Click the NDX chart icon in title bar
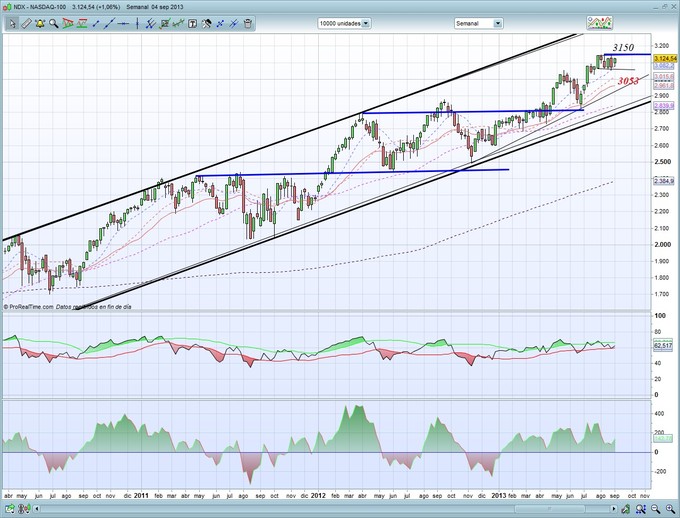 point(7,5)
